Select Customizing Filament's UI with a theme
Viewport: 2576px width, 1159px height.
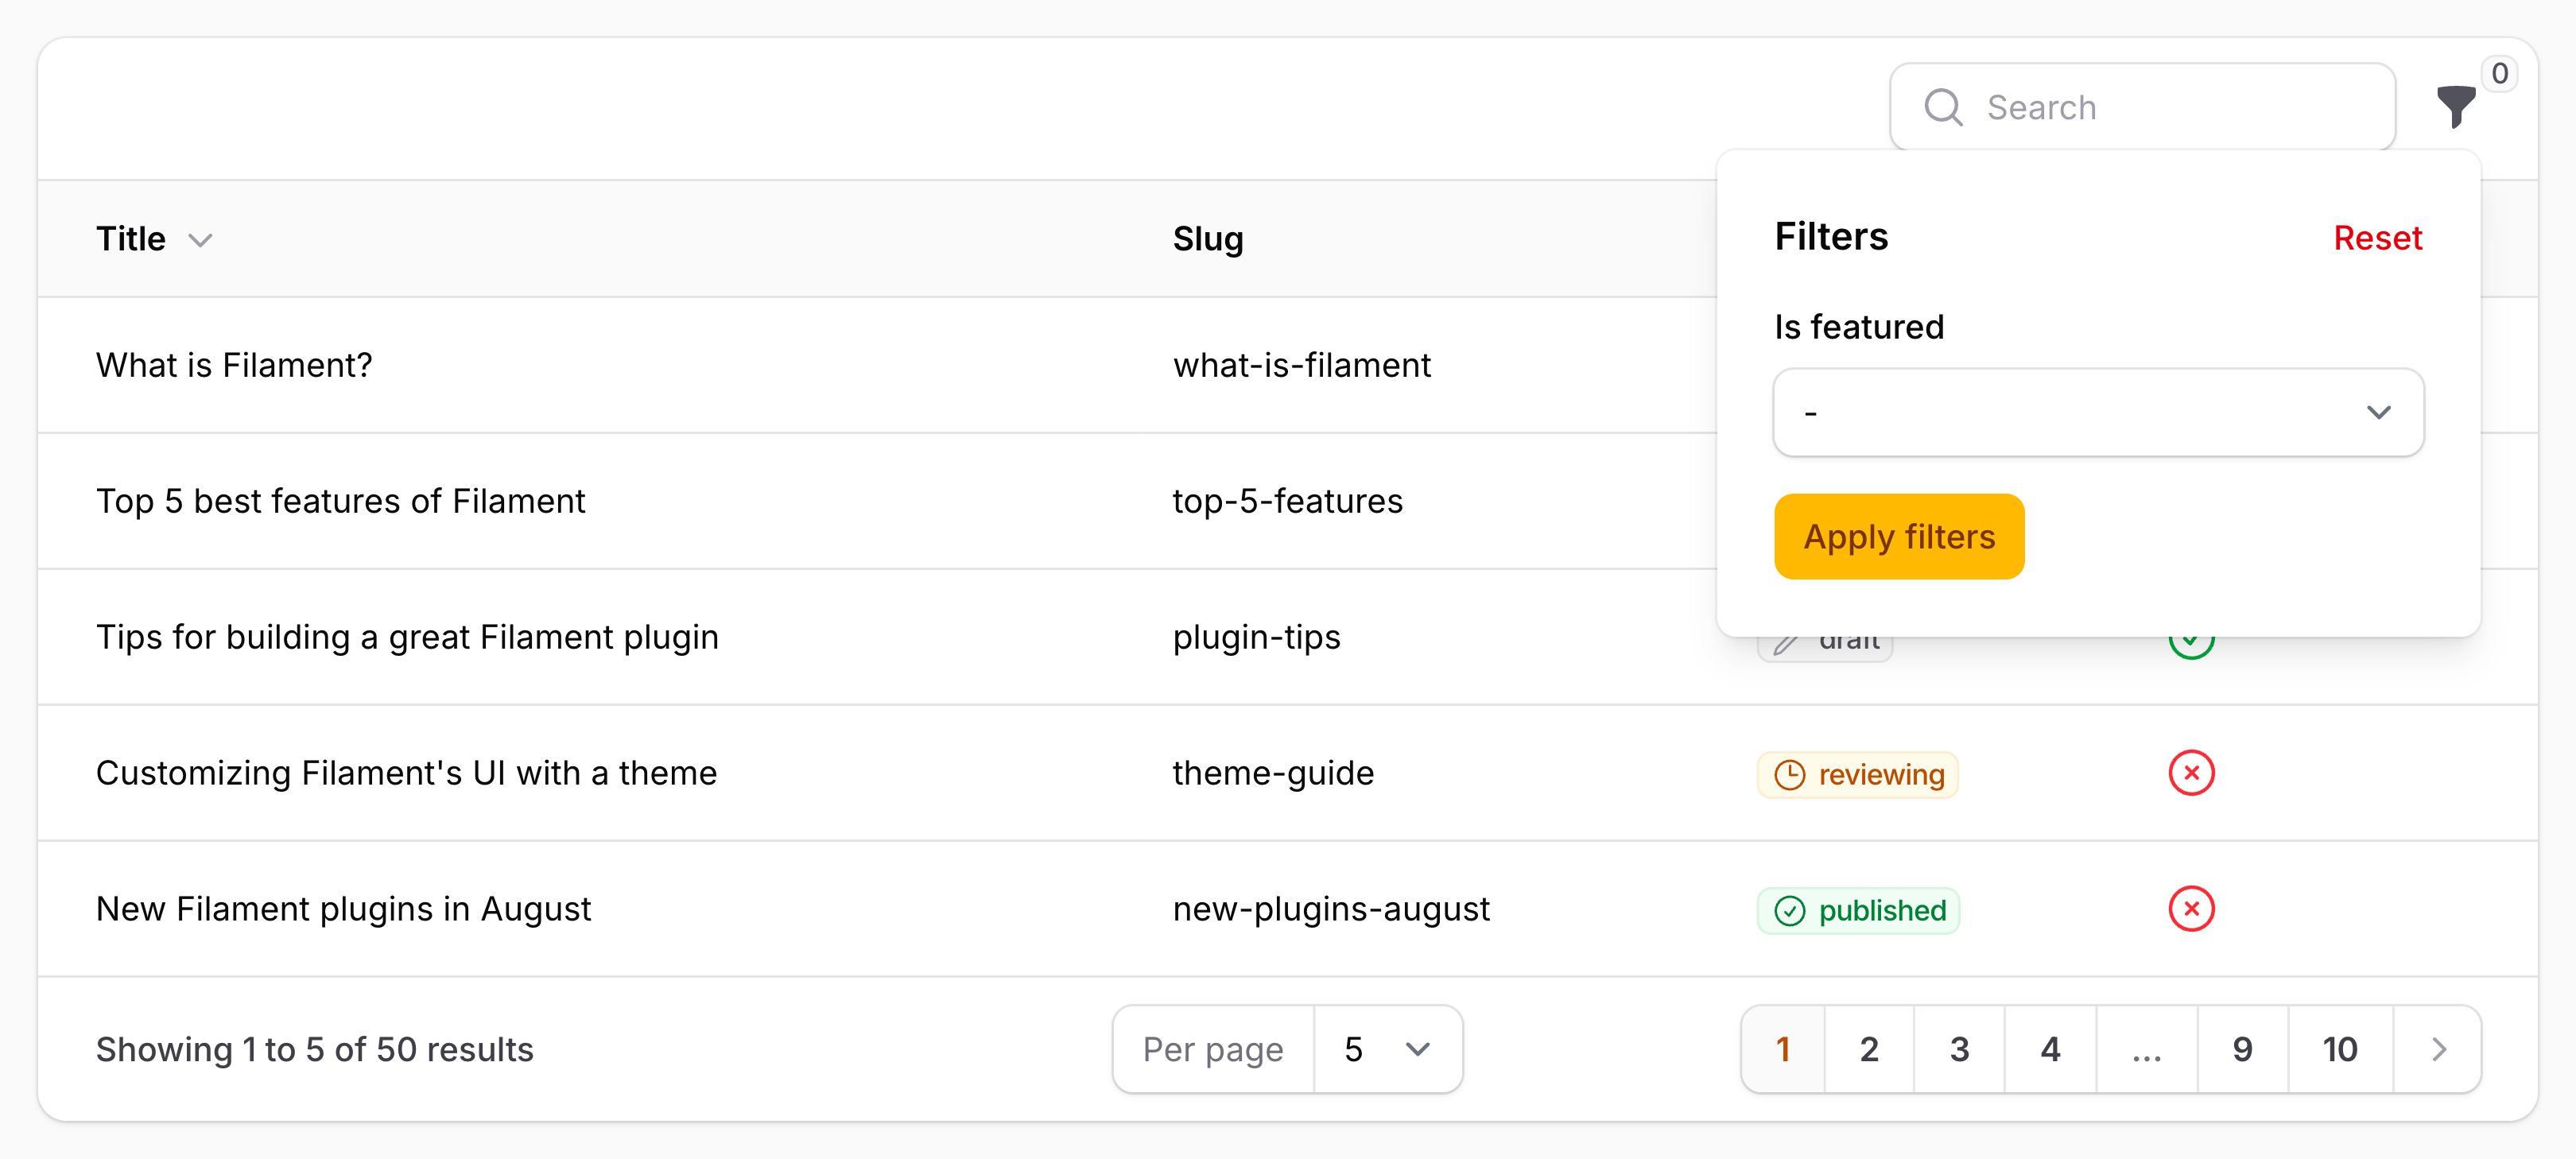tap(406, 773)
